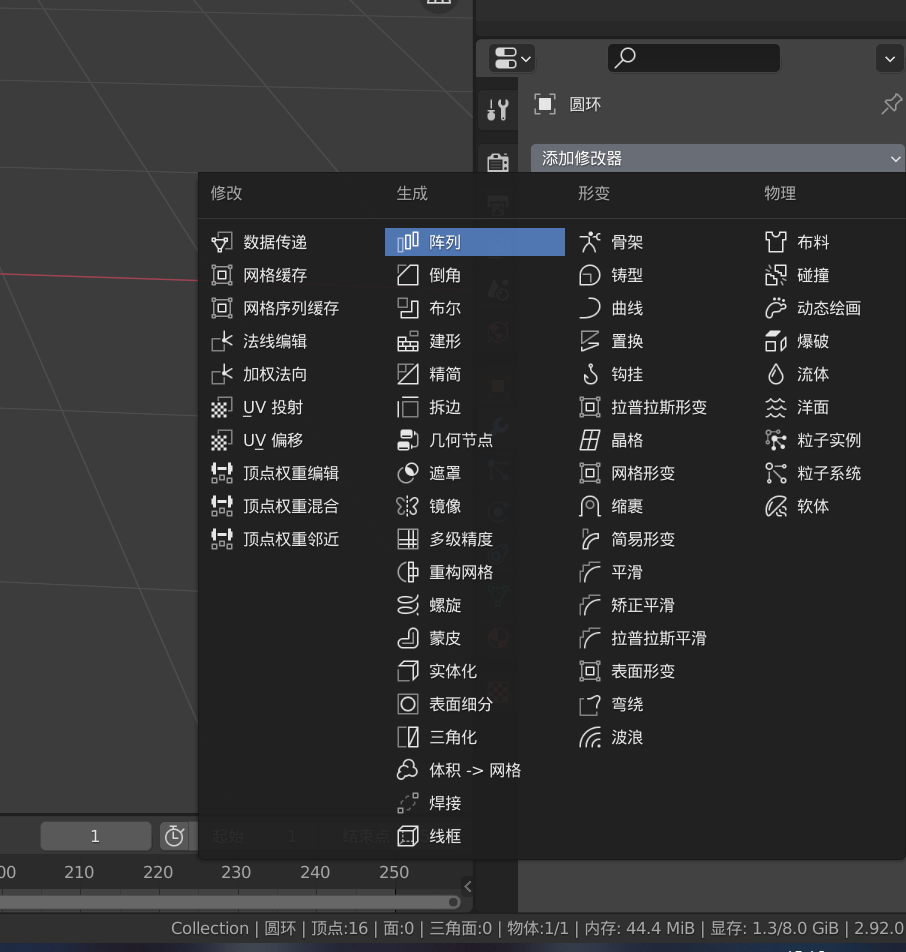The width and height of the screenshot is (906, 952).
Task: Click the Mask (遮罩) modifier icon
Action: pyautogui.click(x=407, y=473)
